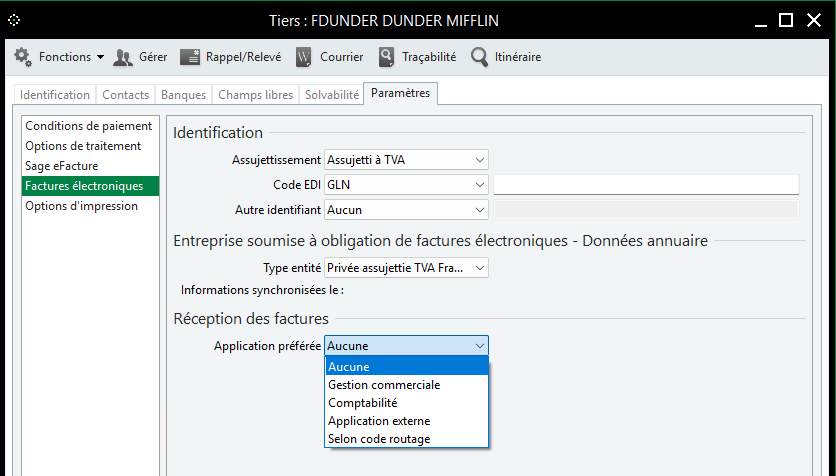Expand the Fonctions dropdown arrow
836x476 pixels.
pyautogui.click(x=100, y=57)
